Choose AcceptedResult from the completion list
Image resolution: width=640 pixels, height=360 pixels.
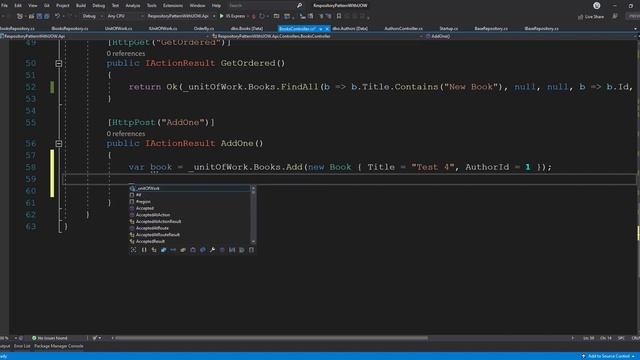tap(190, 241)
